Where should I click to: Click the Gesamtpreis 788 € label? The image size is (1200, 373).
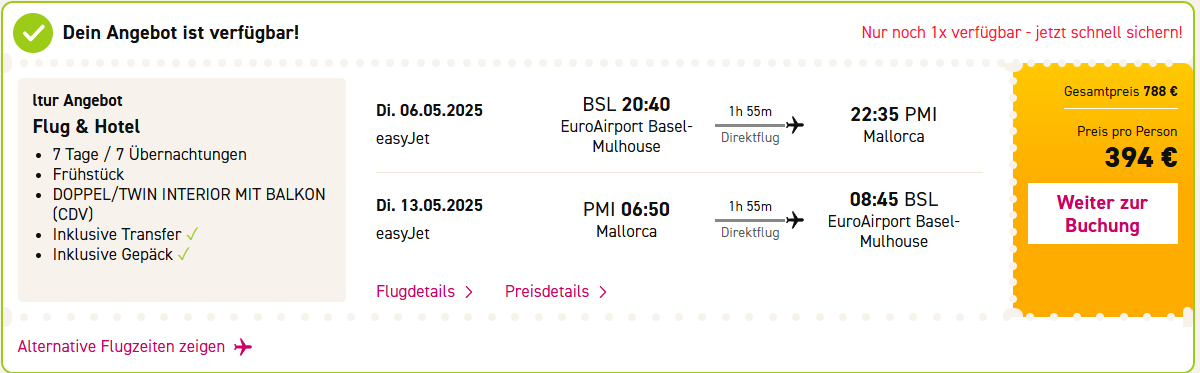[x=1121, y=91]
